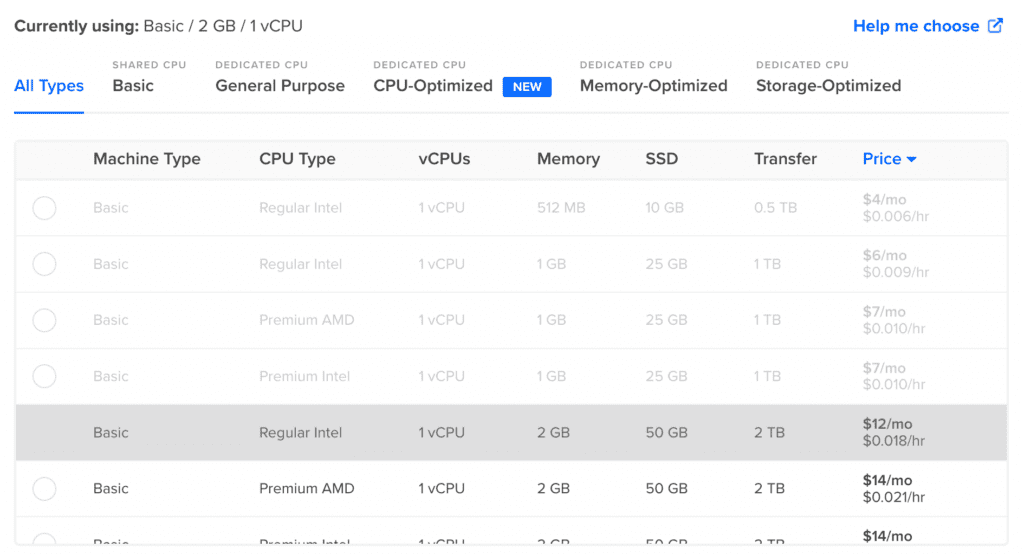Viewport: 1024px width, 554px height.
Task: Choose the $14/mo Premium AMD 2 GB radio button
Action: point(44,489)
